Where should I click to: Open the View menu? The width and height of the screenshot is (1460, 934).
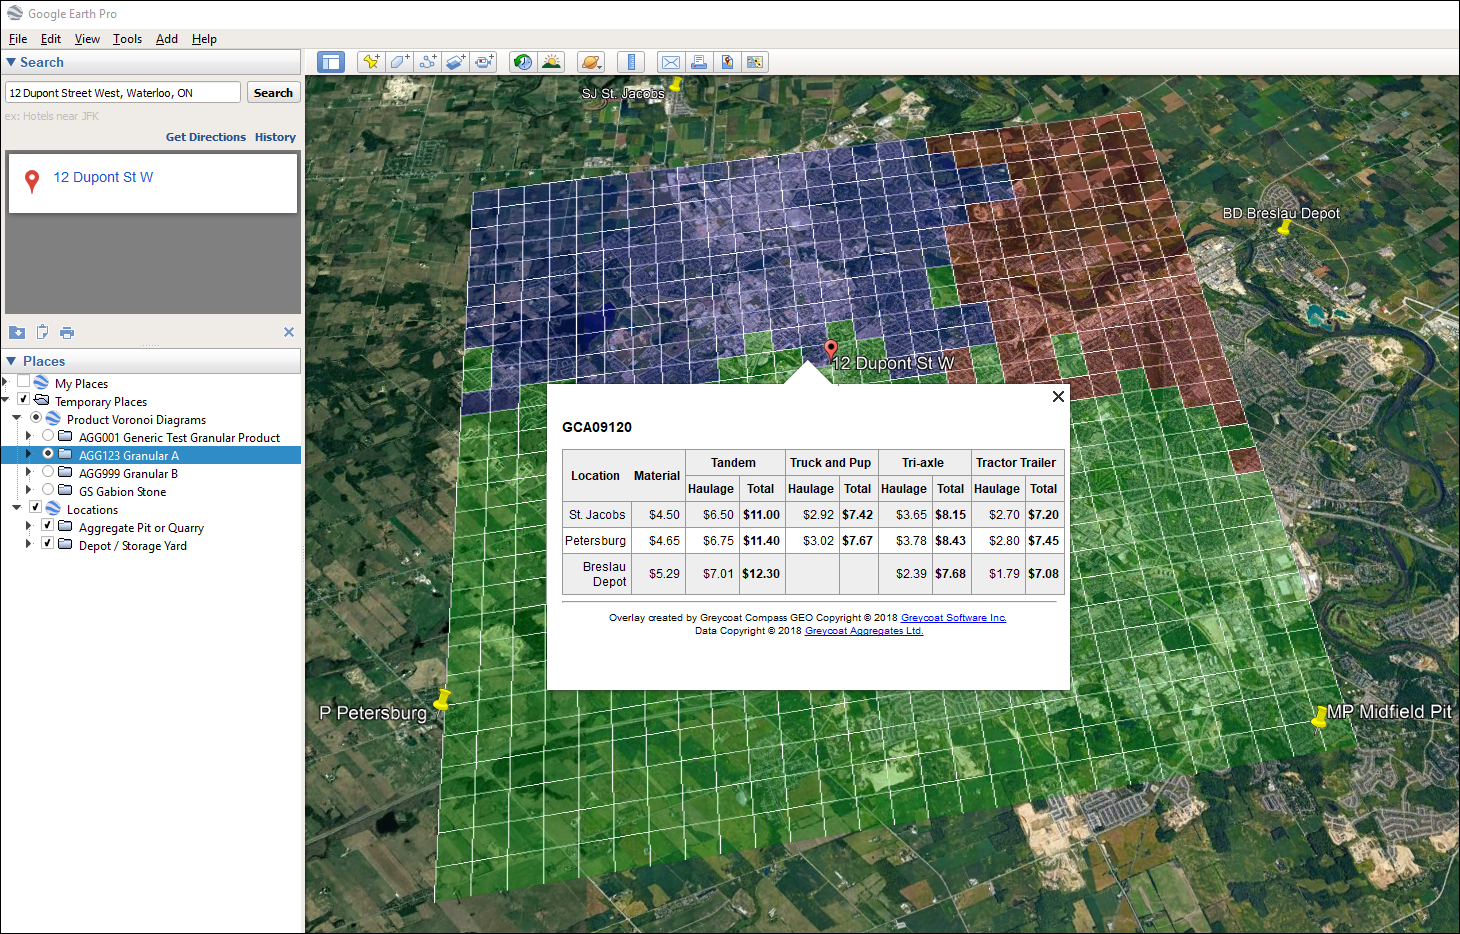[87, 39]
